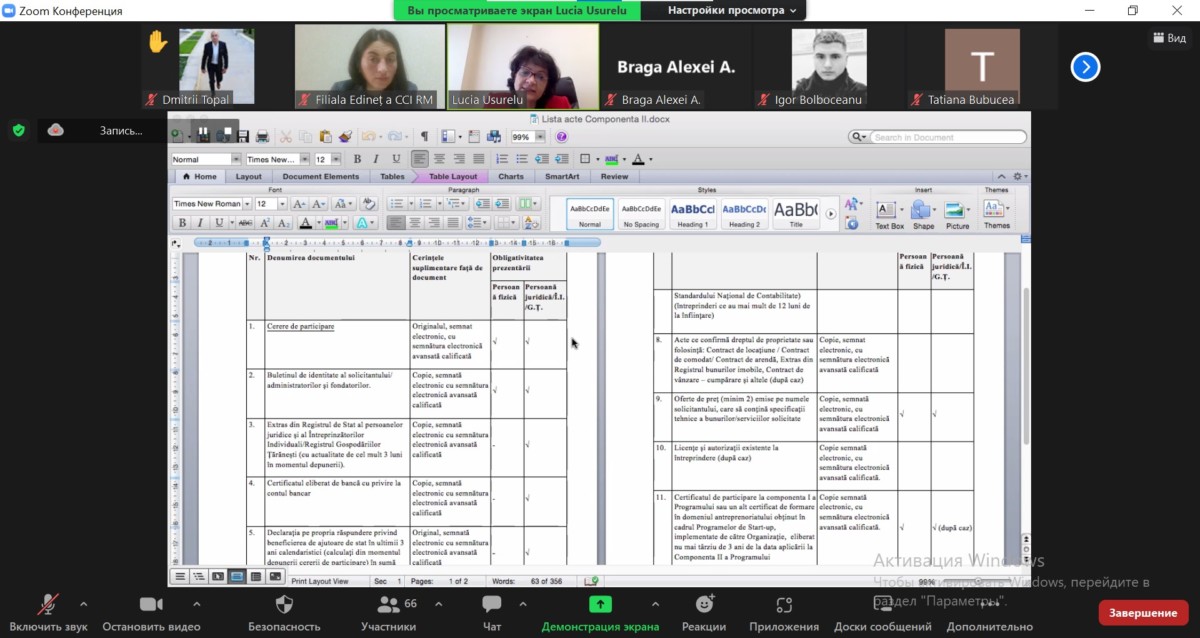Screen dimensions: 1200x638
Task: Click the red Завершение button
Action: (x=1143, y=613)
